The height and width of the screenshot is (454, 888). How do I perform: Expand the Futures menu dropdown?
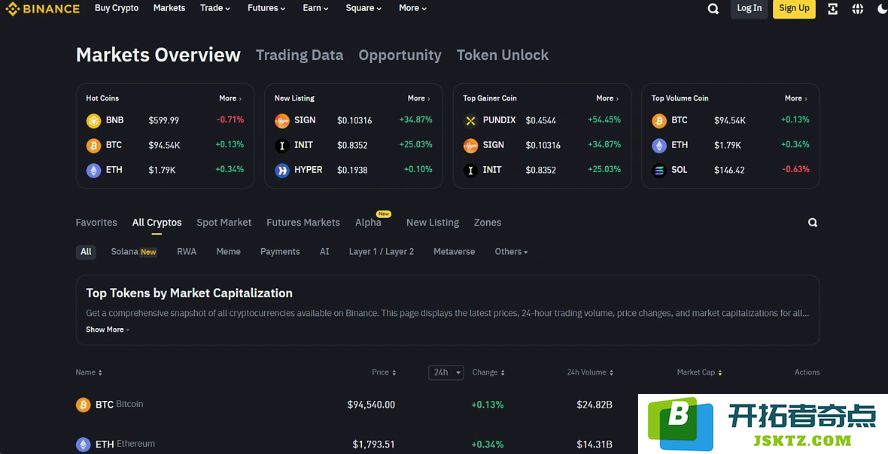coord(266,8)
